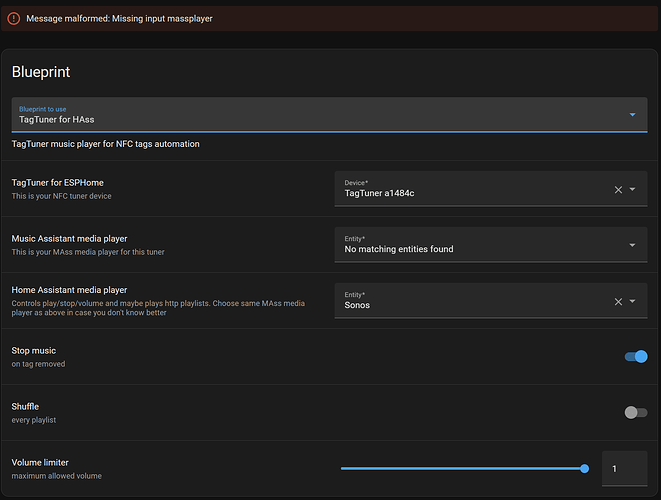Expand the blueprint selector arrow
This screenshot has height=500, width=661.
(x=632, y=115)
